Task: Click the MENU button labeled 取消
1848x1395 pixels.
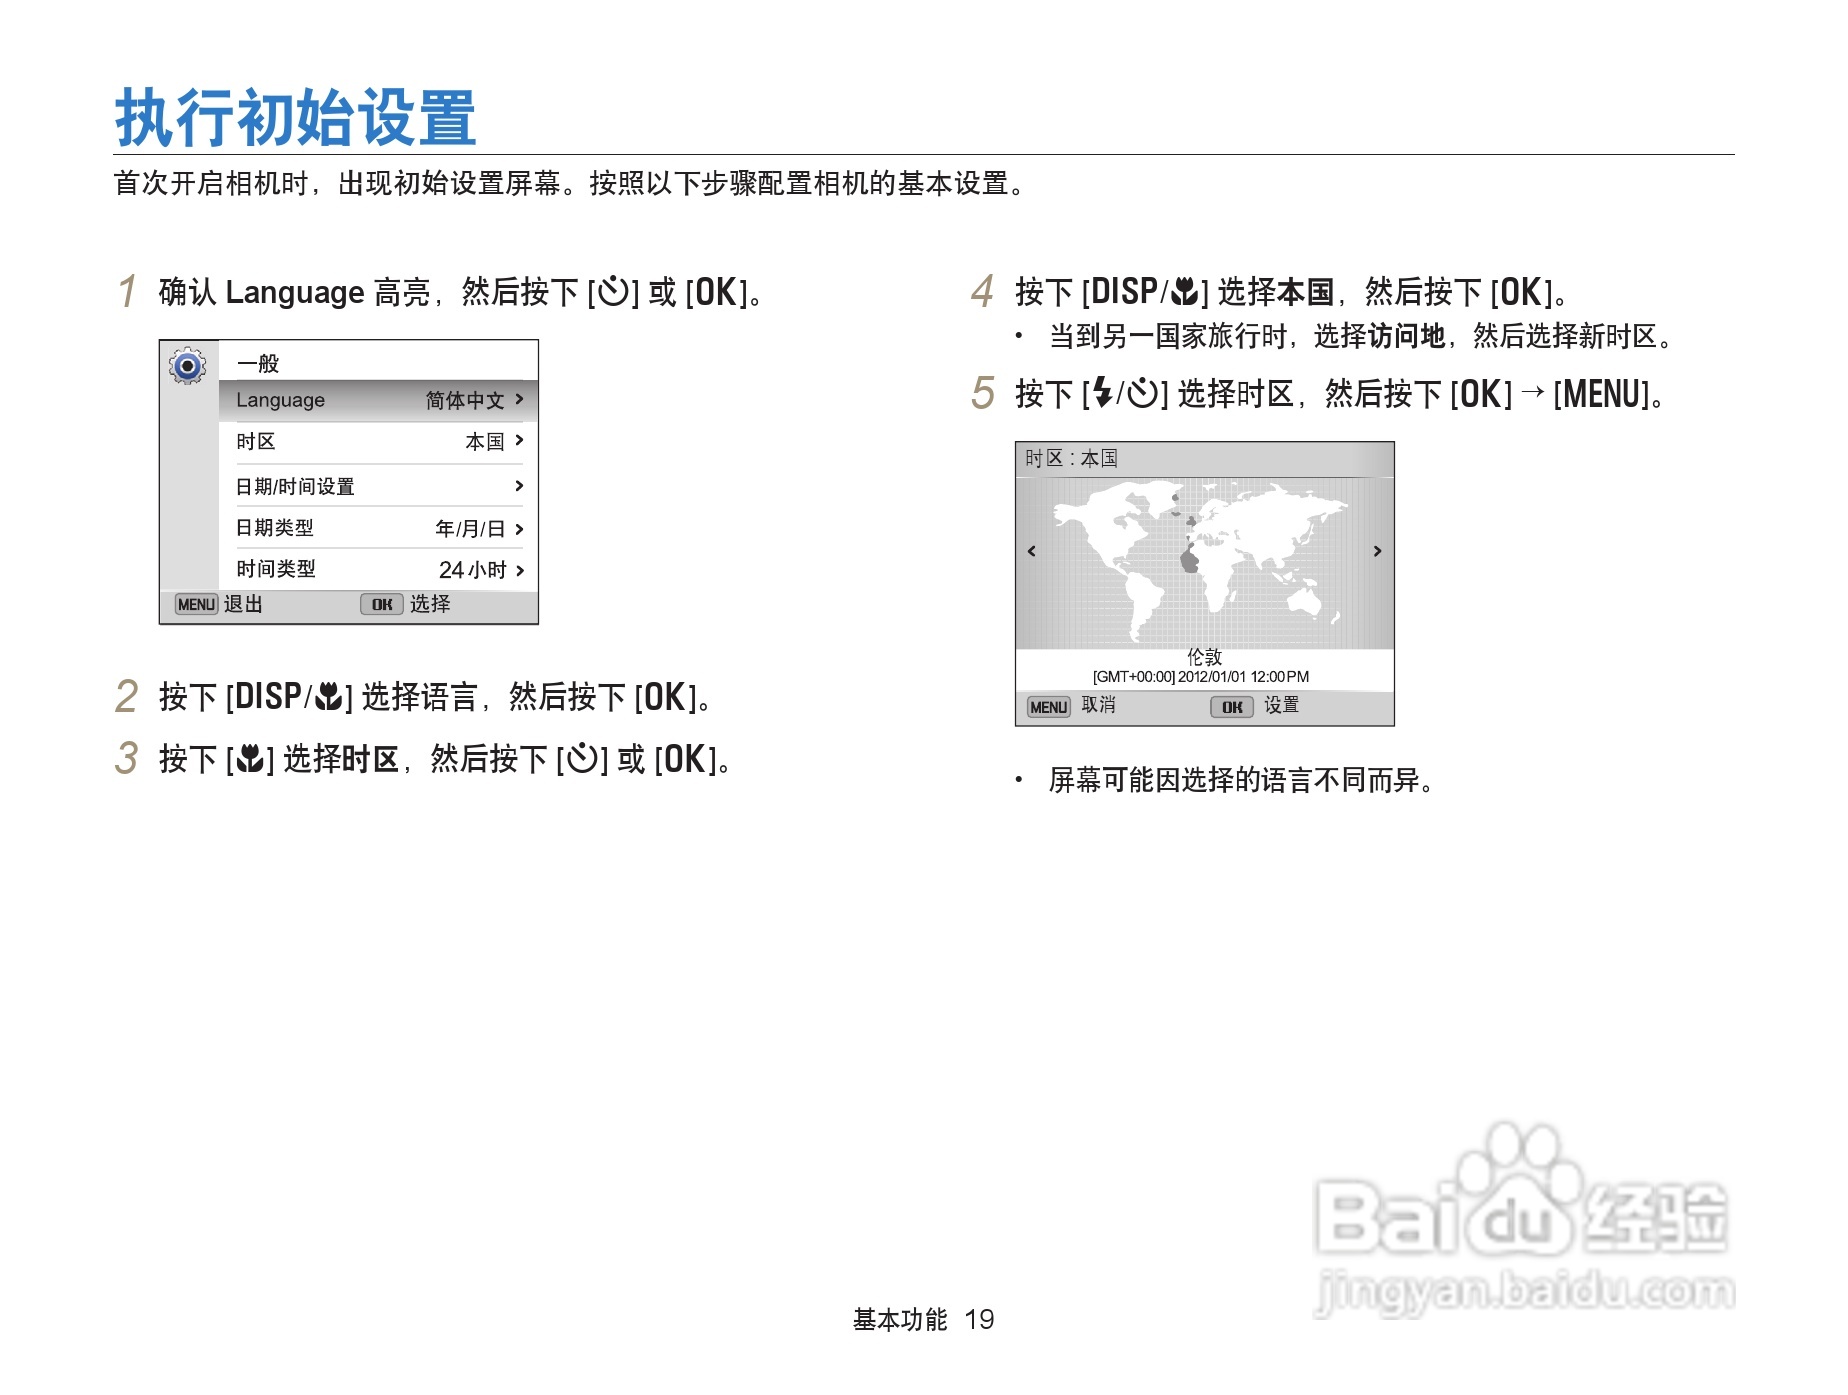Action: point(1049,707)
